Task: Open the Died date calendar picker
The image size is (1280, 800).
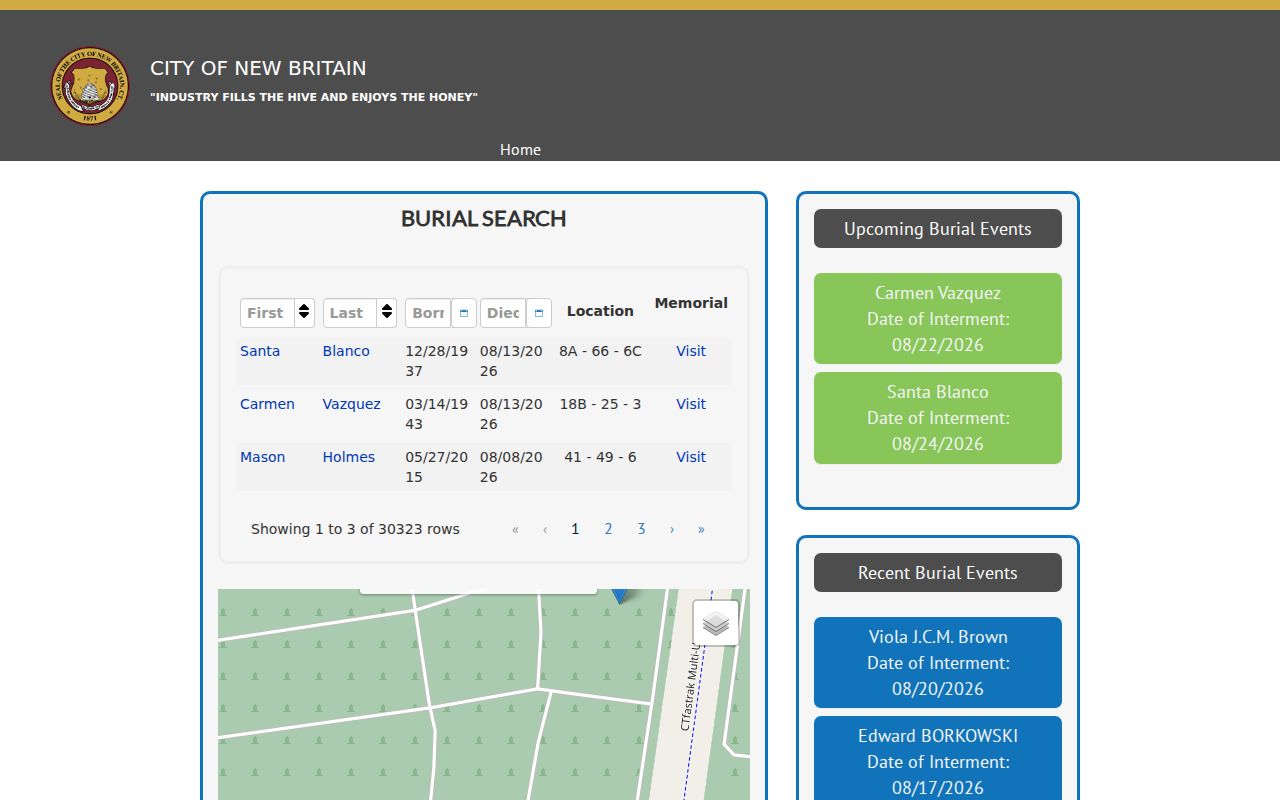Action: (539, 313)
